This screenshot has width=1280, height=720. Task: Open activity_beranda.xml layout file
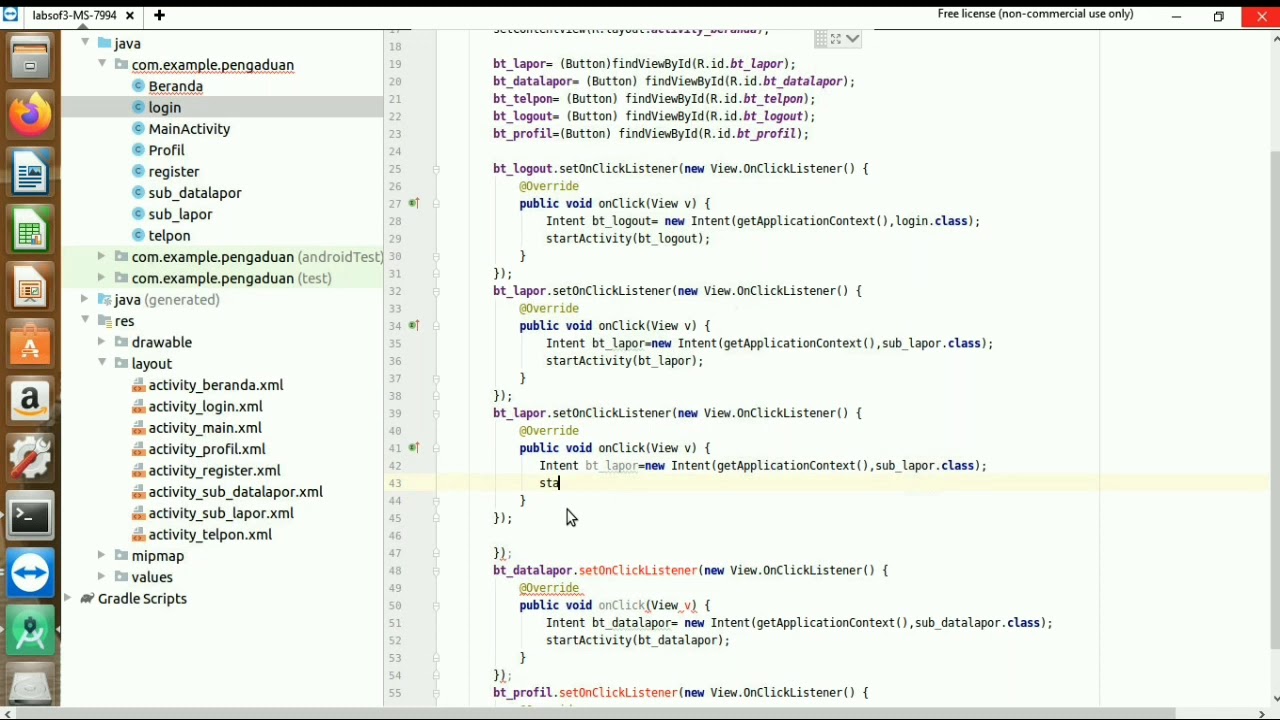[x=215, y=385]
